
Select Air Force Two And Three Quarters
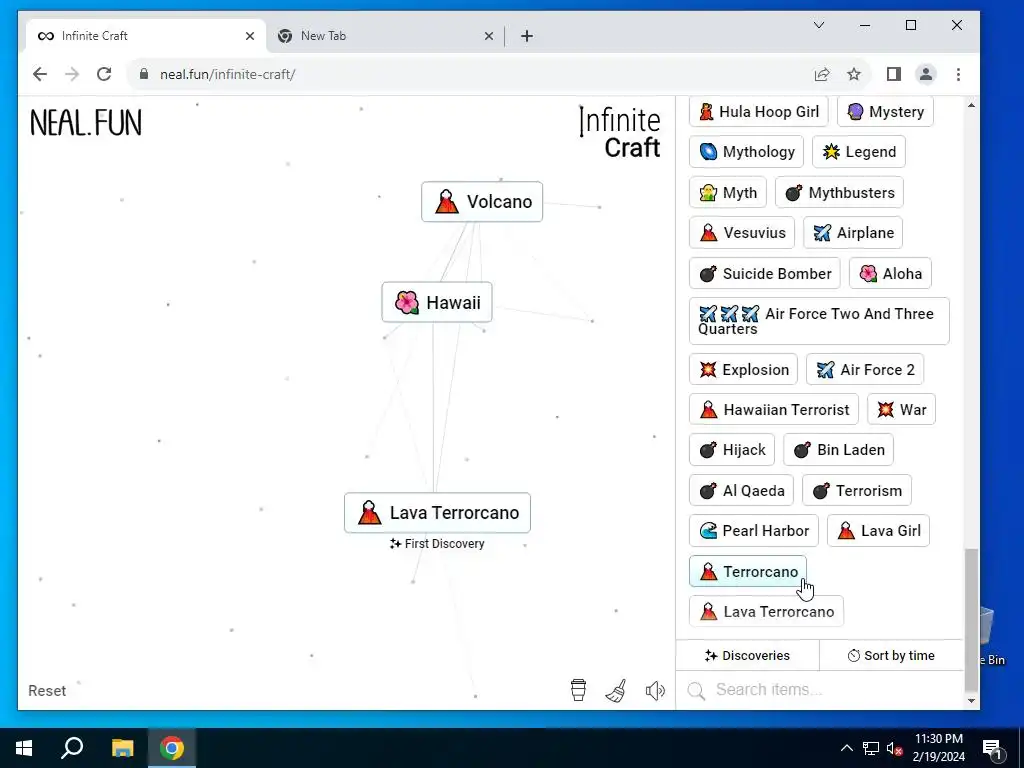click(820, 321)
